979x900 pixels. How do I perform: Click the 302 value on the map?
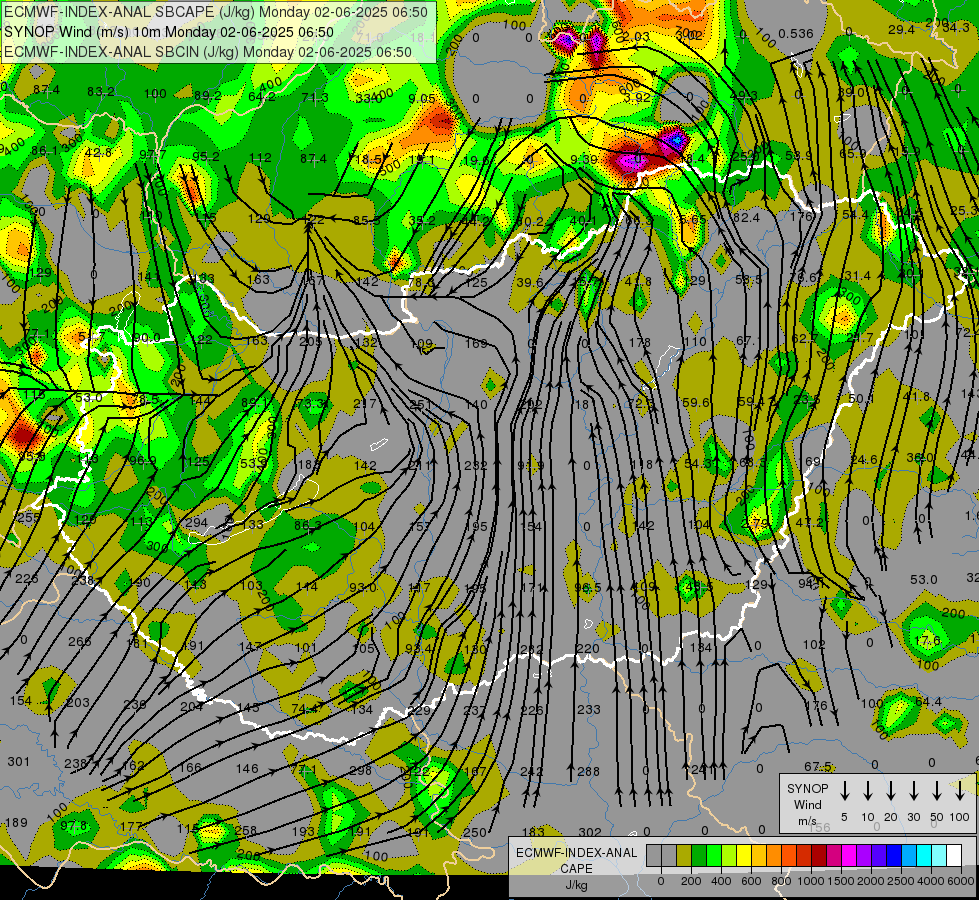click(589, 832)
